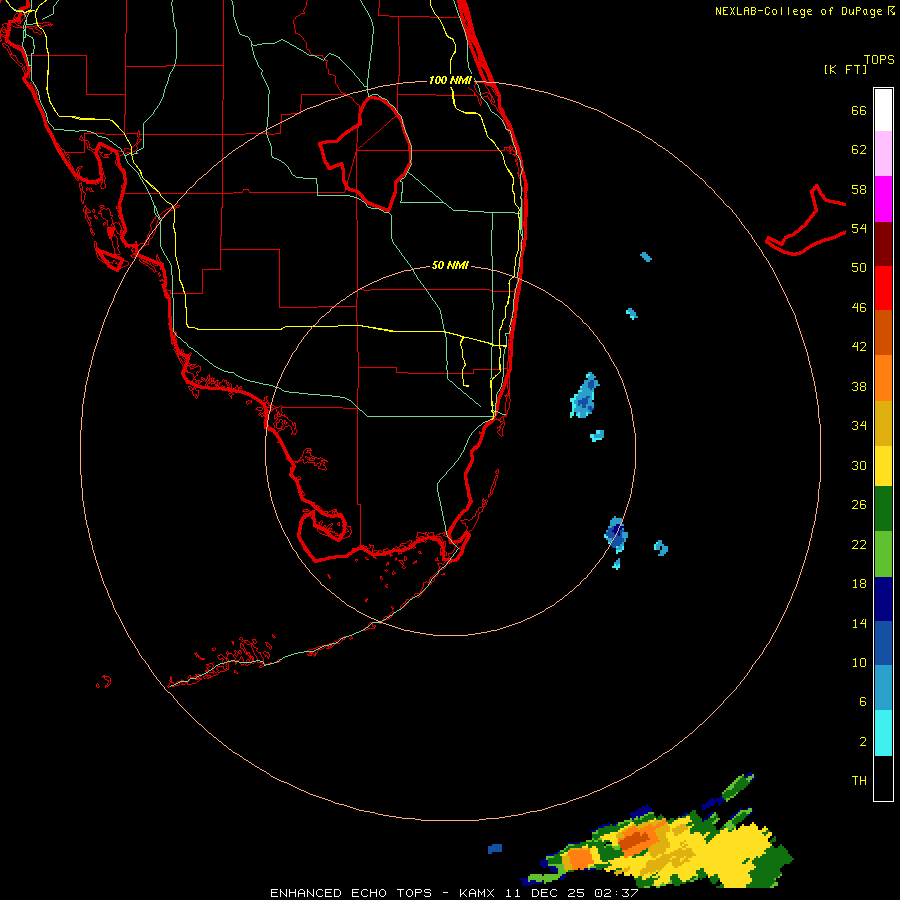Screen dimensions: 900x900
Task: Click the 6 legend value
Action: [x=863, y=702]
